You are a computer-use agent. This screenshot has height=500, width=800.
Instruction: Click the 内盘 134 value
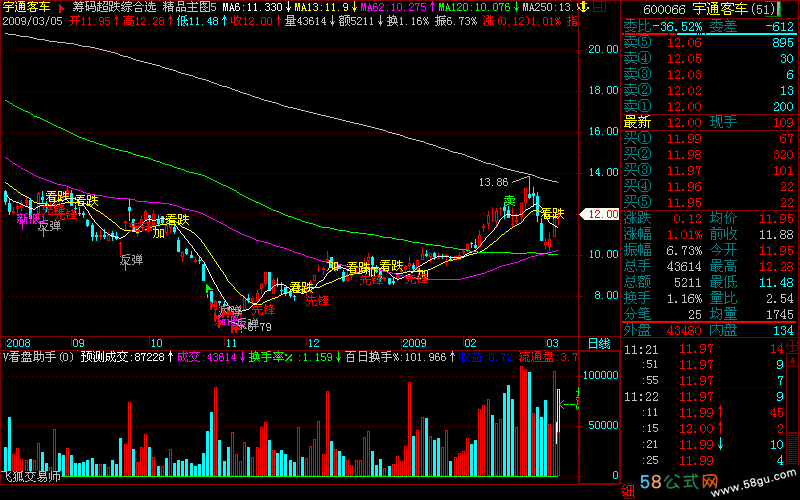783,331
